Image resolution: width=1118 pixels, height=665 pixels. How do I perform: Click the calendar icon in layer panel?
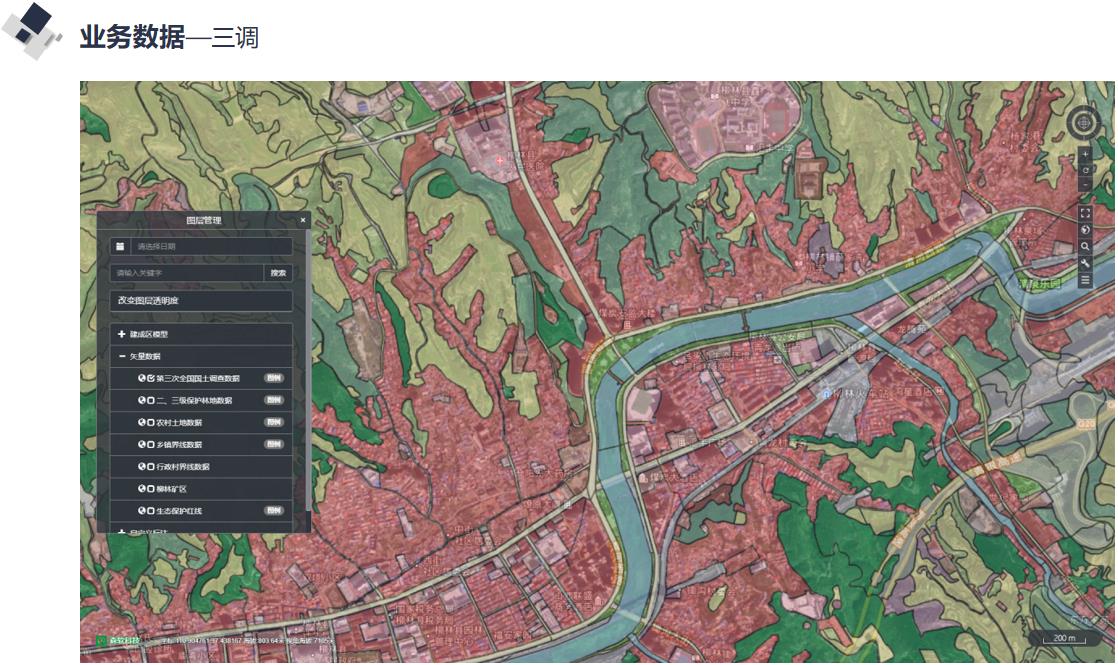[x=120, y=247]
